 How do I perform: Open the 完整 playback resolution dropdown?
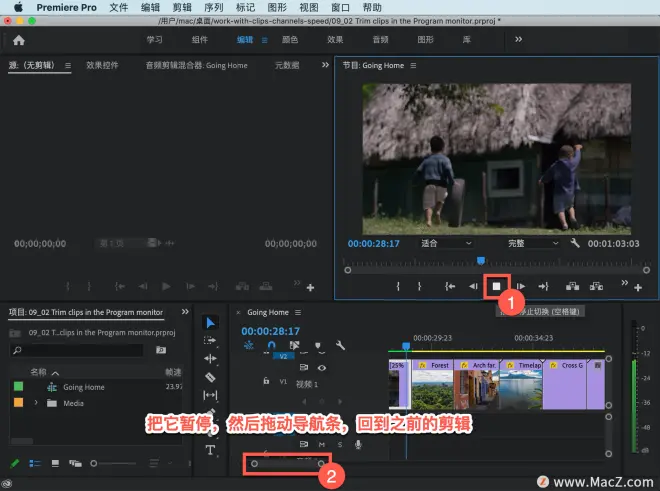point(533,243)
